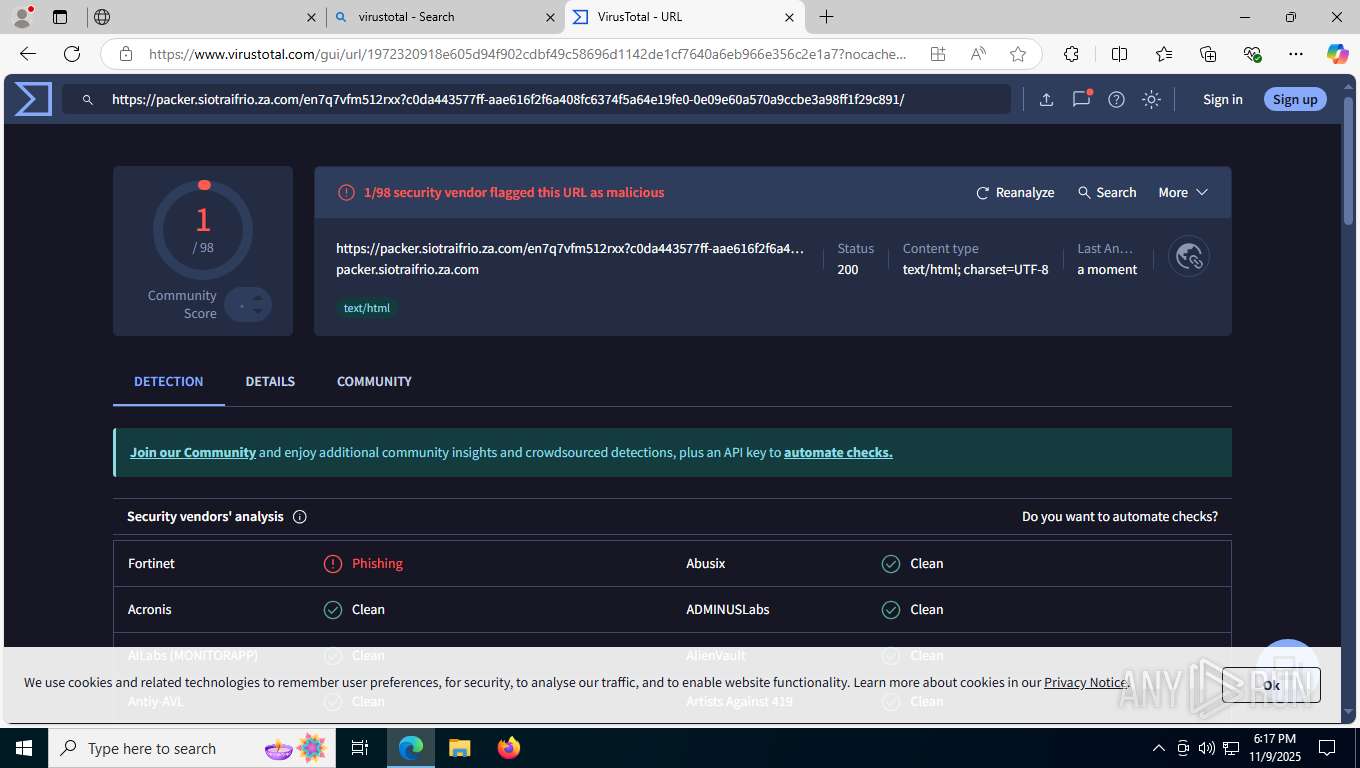Switch to the virustotal - Search tab
The image size is (1360, 768).
tap(445, 17)
